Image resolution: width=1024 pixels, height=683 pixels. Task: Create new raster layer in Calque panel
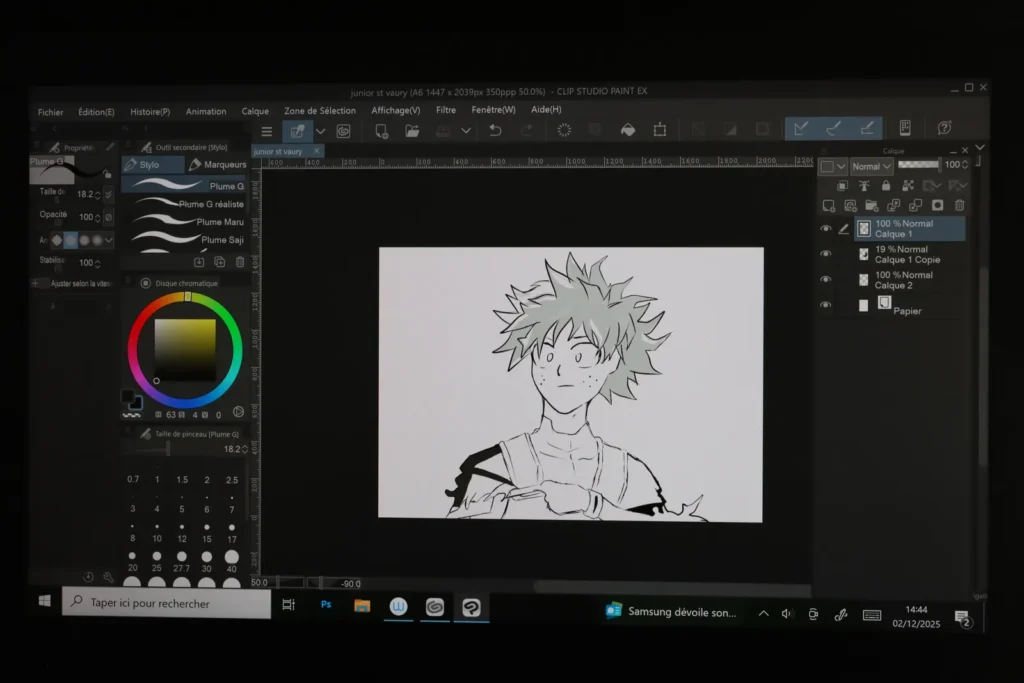(829, 206)
